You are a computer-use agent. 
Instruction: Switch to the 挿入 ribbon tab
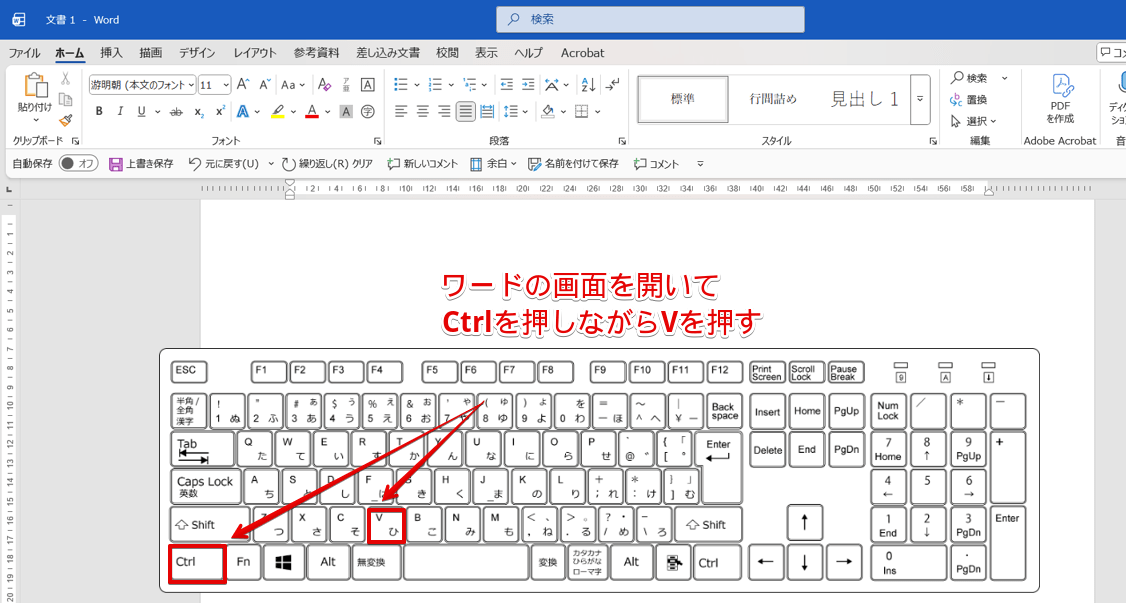click(110, 53)
